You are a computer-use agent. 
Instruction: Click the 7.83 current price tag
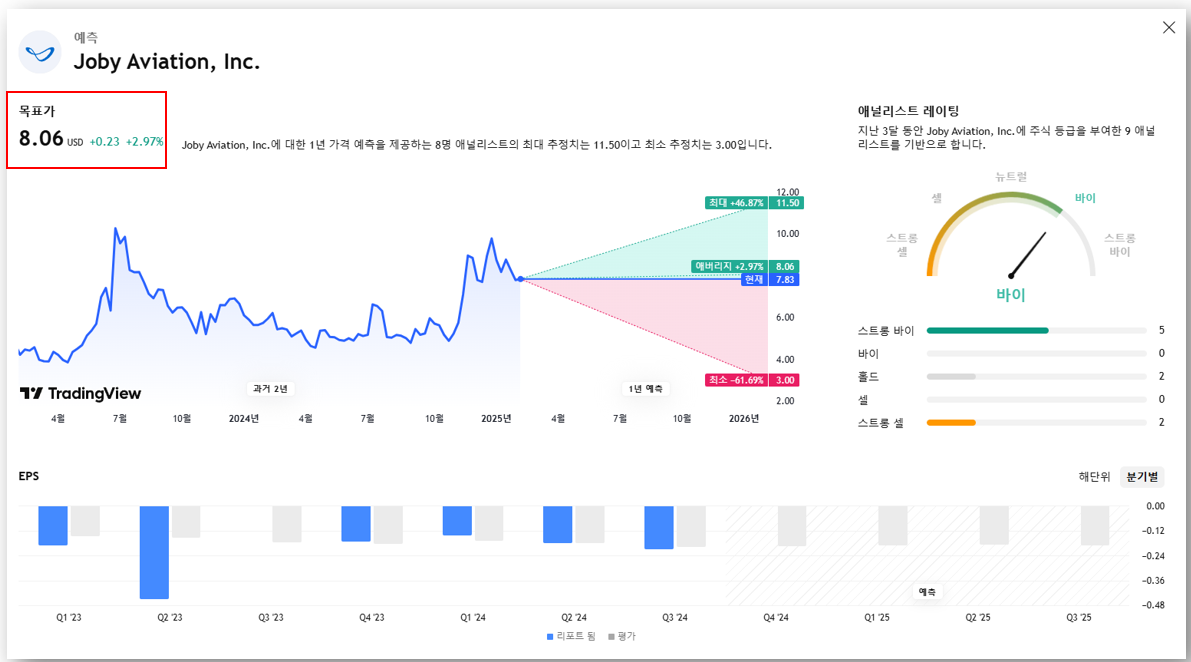pos(785,279)
